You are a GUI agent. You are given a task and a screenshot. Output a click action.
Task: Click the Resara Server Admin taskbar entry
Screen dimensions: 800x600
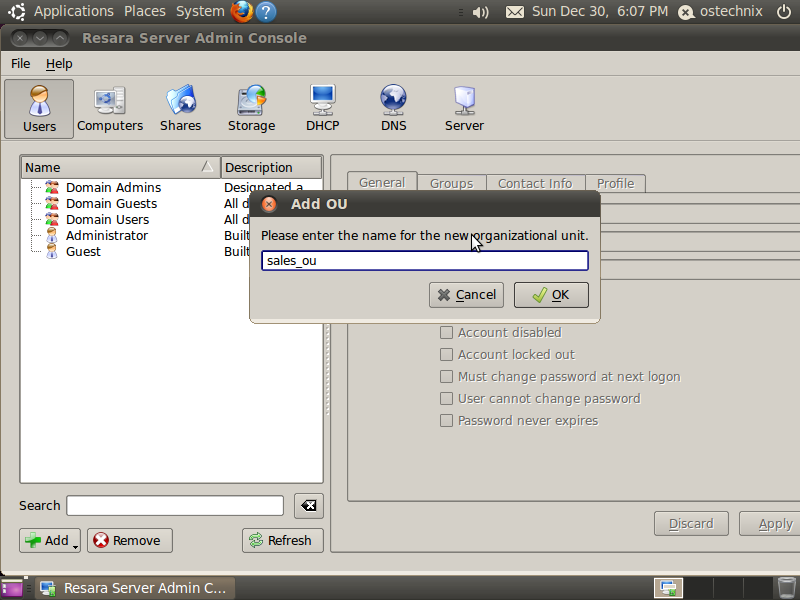point(135,588)
